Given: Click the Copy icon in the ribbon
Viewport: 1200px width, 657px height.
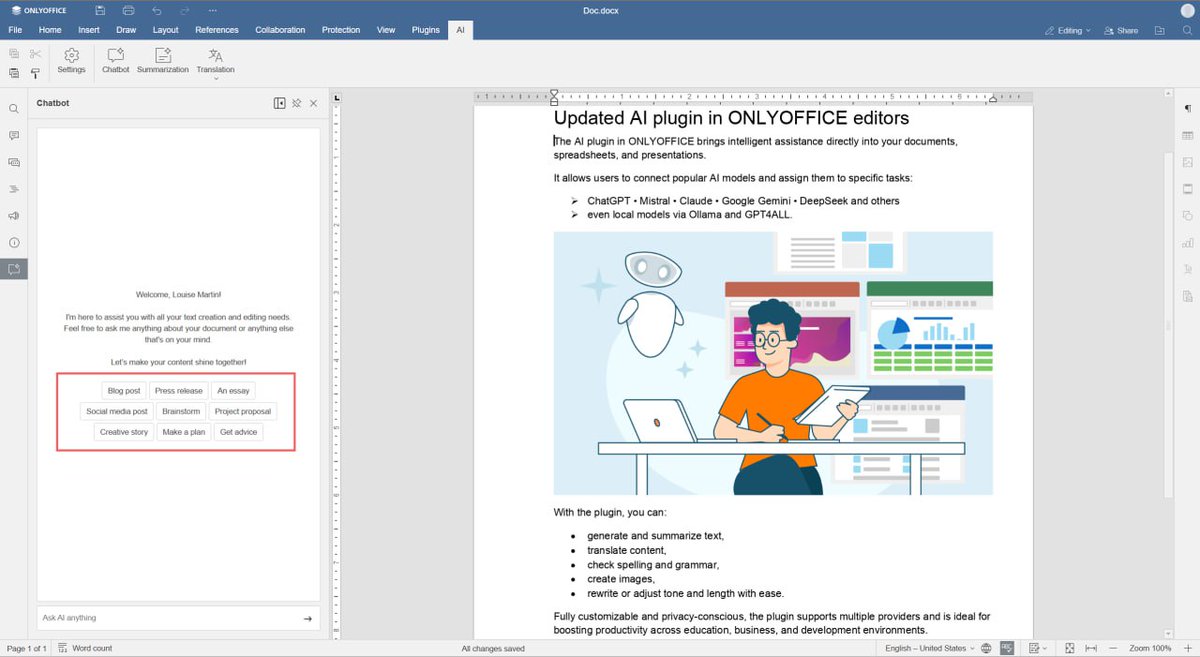Looking at the screenshot, I should 14,54.
